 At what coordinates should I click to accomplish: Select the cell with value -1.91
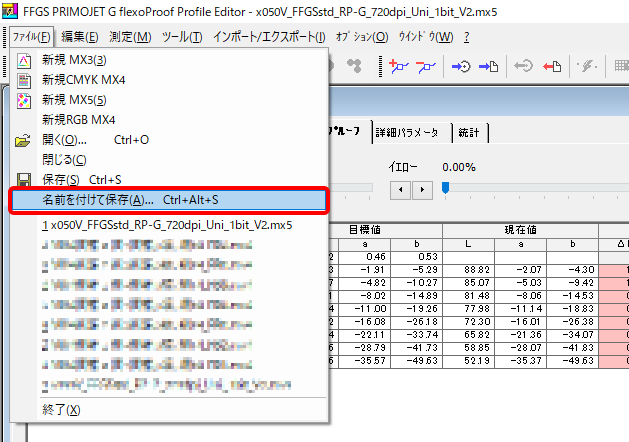click(365, 270)
